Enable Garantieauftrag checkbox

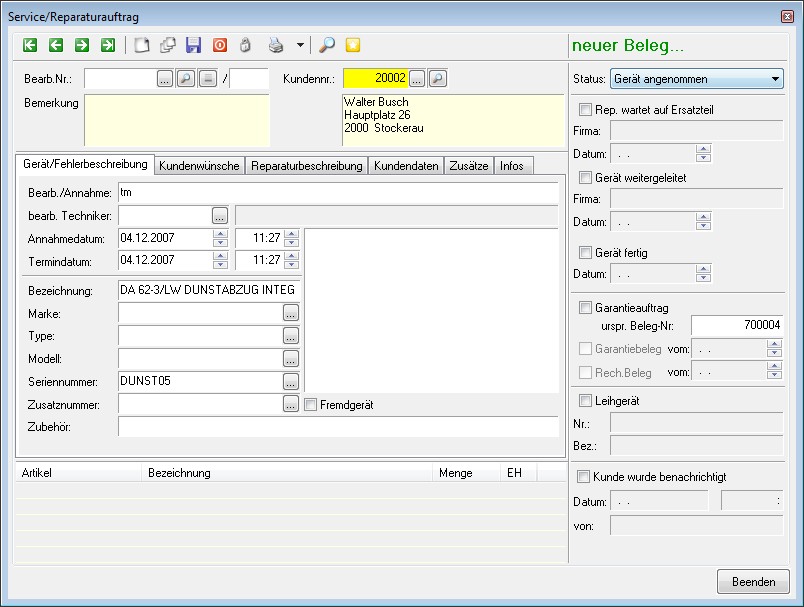(x=585, y=308)
